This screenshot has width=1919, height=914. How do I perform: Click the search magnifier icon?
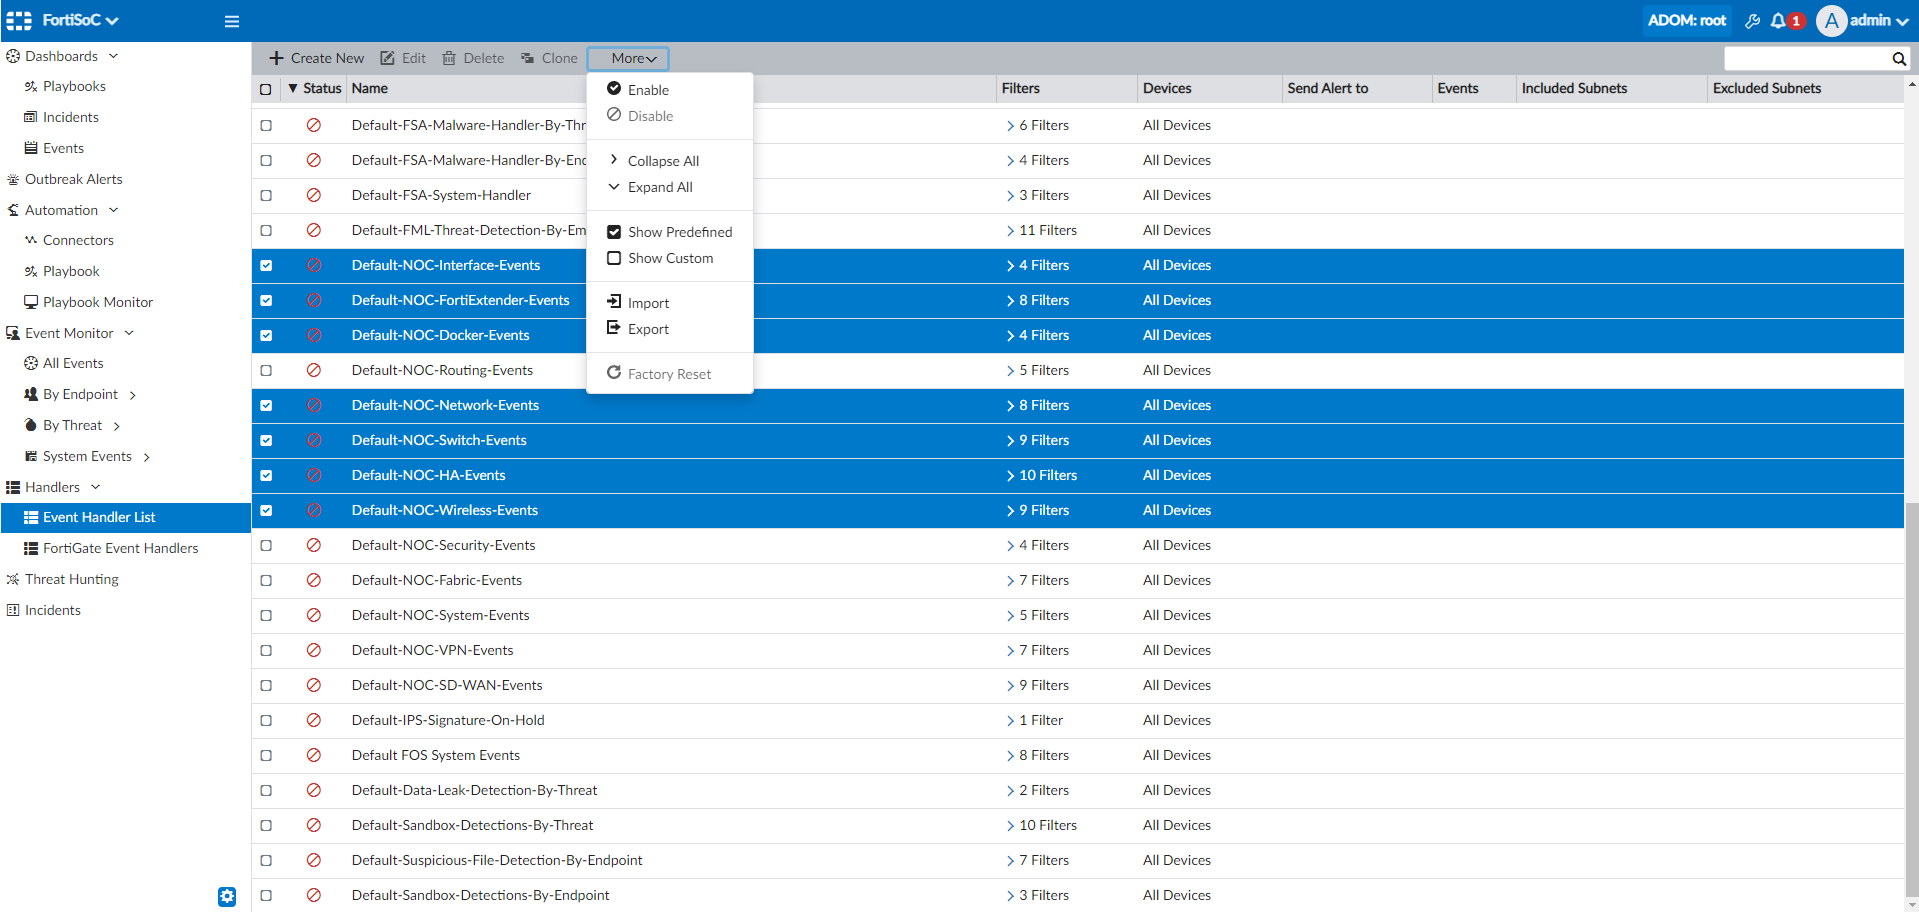coord(1899,58)
